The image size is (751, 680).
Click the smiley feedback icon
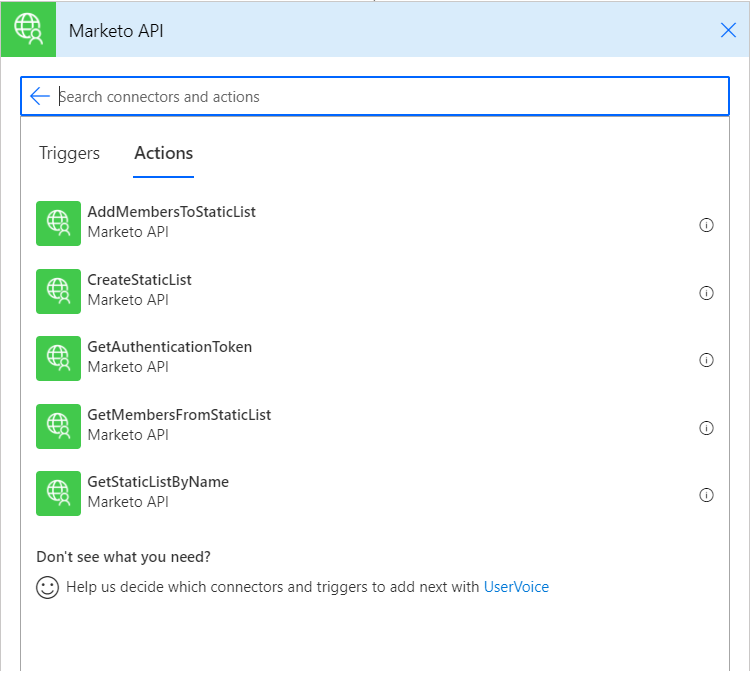click(47, 587)
